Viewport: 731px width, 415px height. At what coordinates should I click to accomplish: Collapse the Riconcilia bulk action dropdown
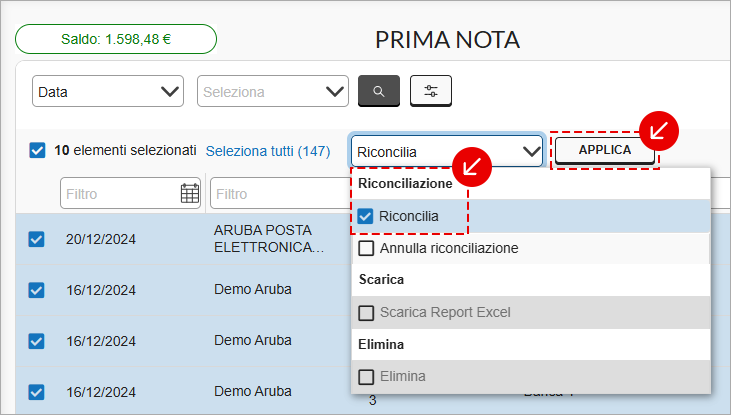(x=447, y=152)
